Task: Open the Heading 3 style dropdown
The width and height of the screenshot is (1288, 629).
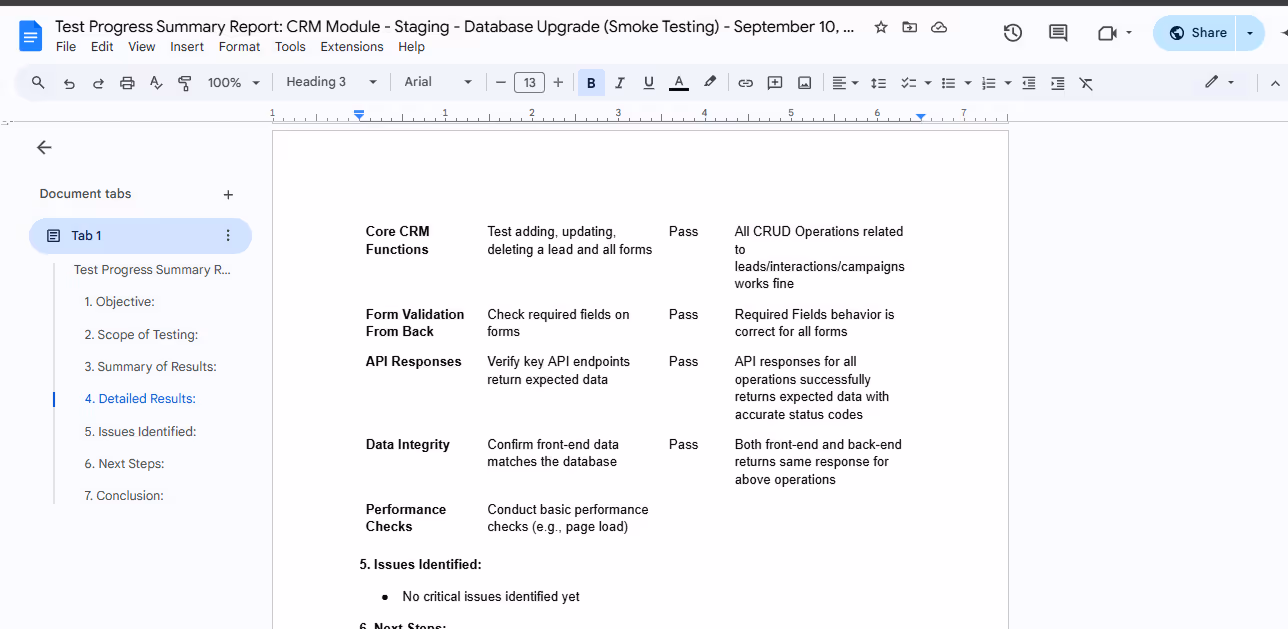Action: point(331,82)
